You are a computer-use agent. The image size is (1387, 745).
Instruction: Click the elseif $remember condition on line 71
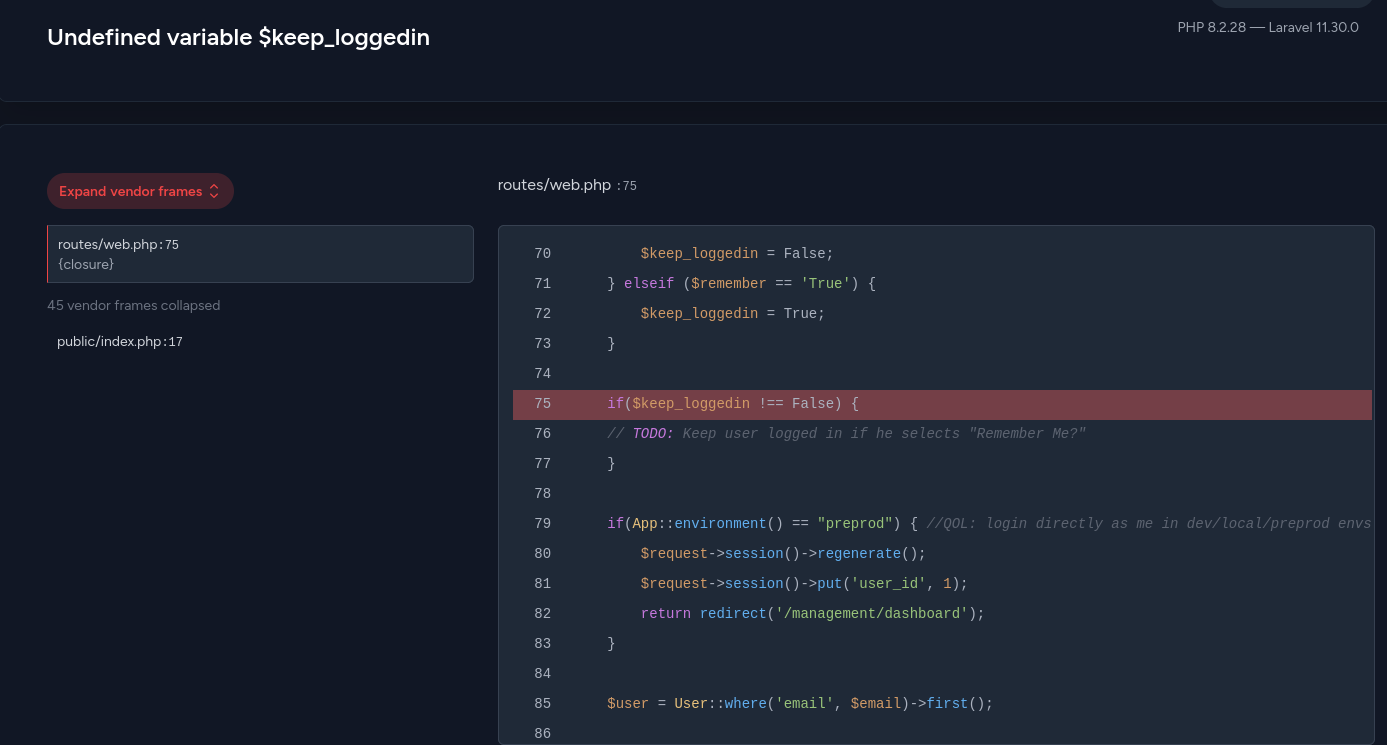coord(741,284)
